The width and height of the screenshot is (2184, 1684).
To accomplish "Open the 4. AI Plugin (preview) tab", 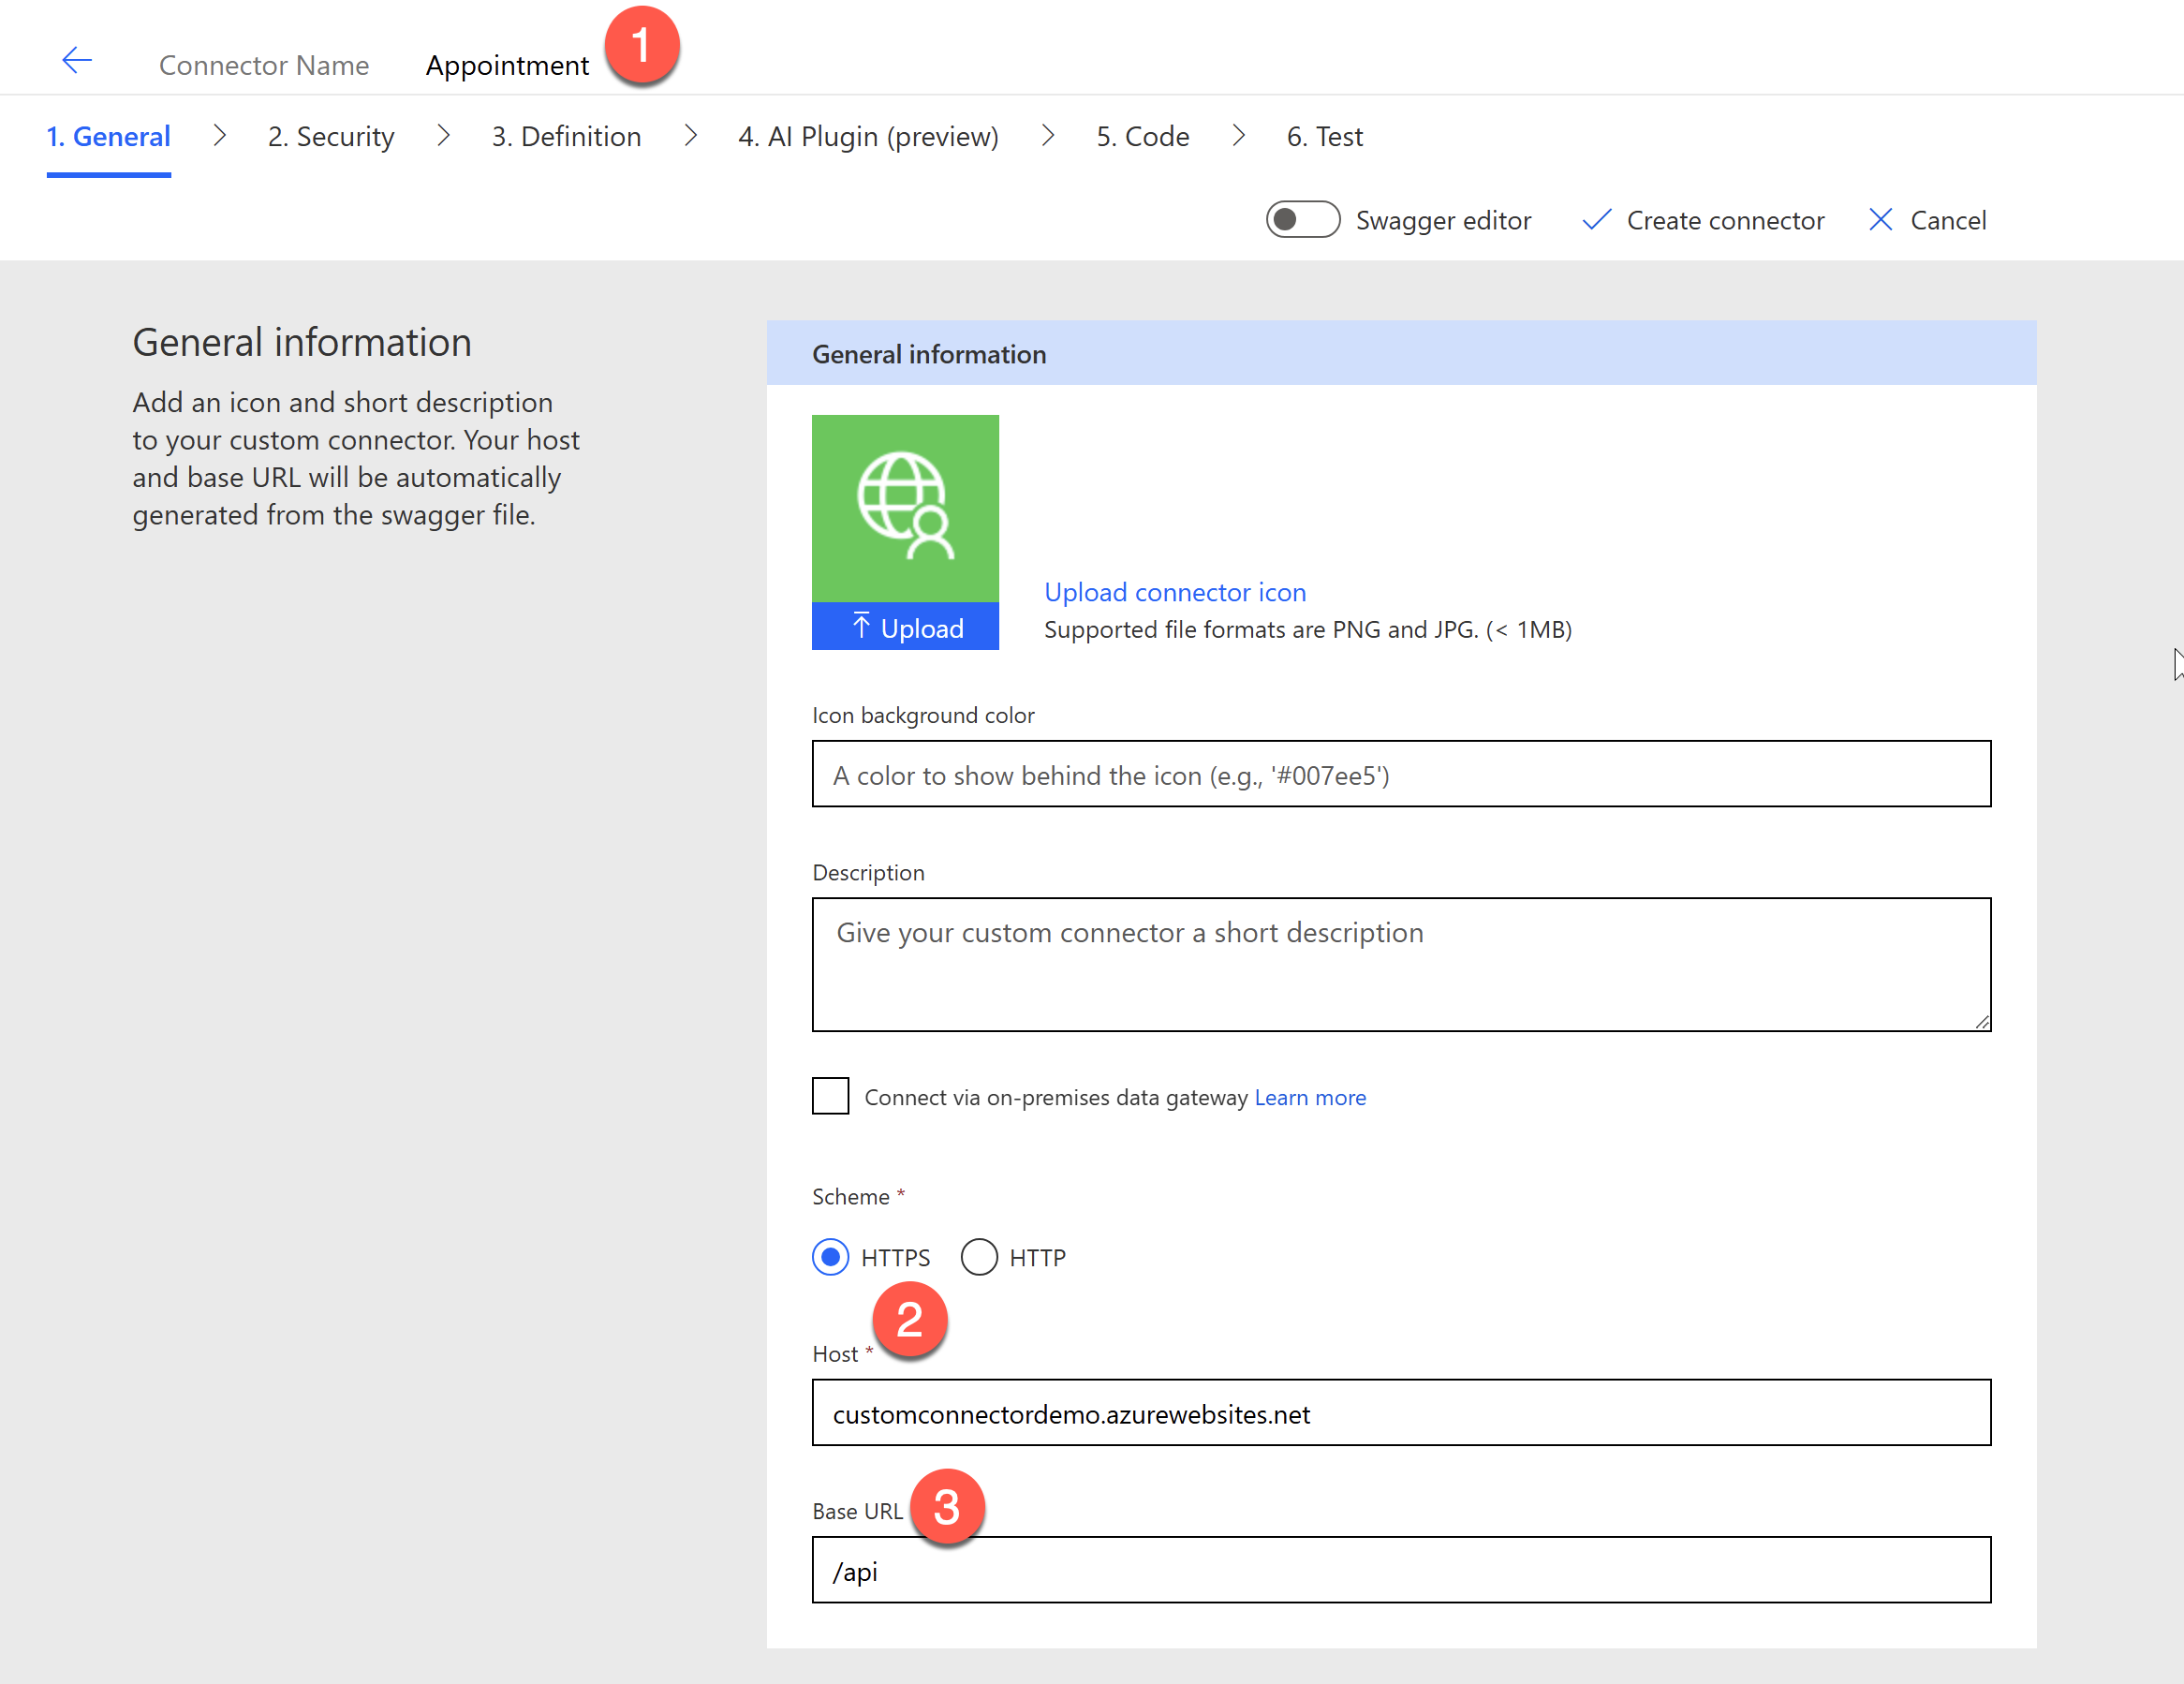I will tap(868, 137).
